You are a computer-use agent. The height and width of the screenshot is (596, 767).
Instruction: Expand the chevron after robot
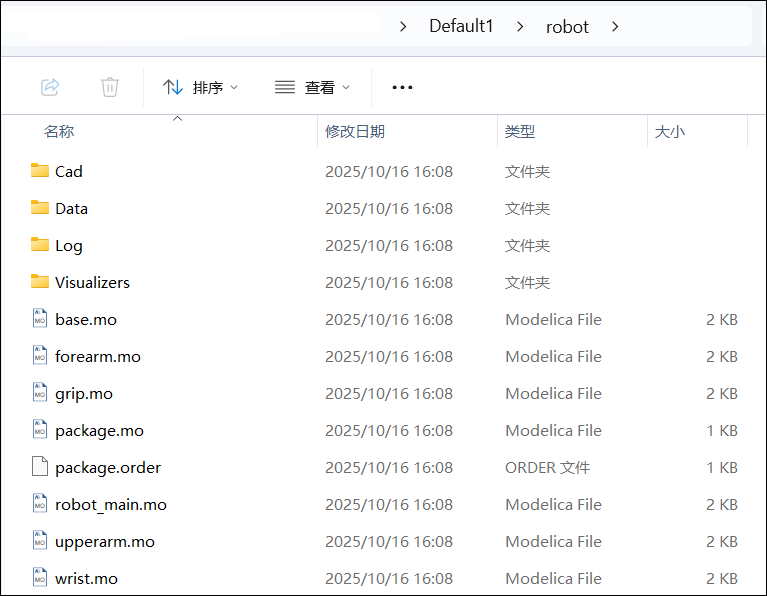tap(615, 26)
